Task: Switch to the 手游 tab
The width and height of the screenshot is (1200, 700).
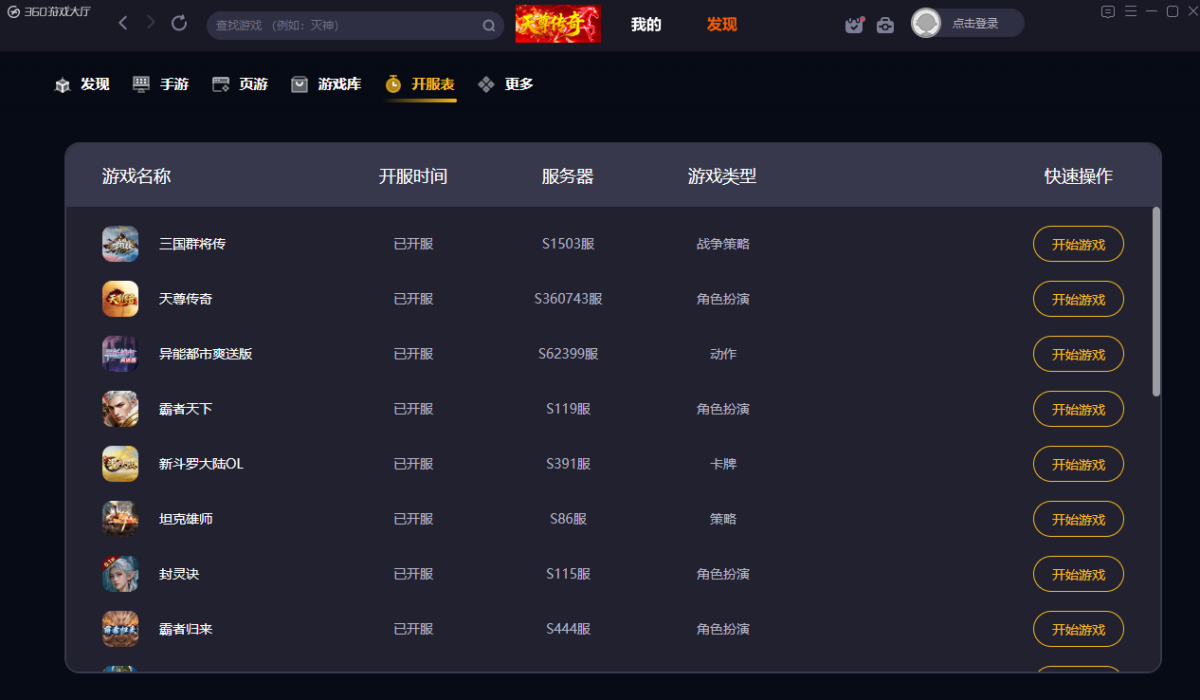Action: [161, 85]
